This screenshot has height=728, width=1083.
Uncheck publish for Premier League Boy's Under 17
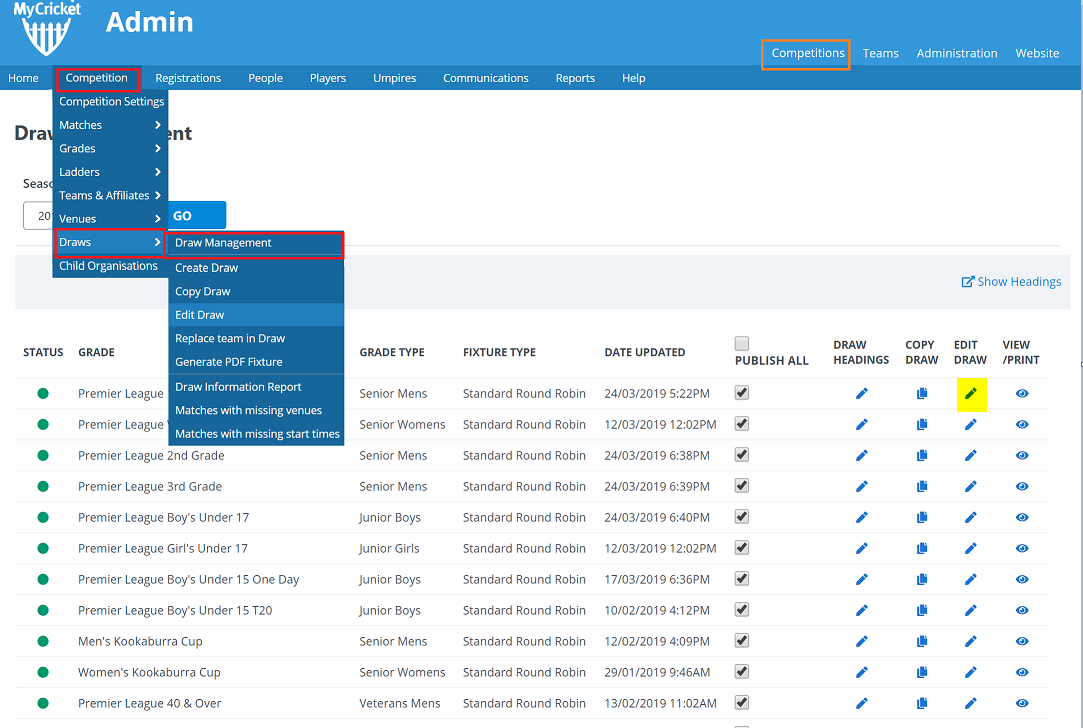coord(742,517)
